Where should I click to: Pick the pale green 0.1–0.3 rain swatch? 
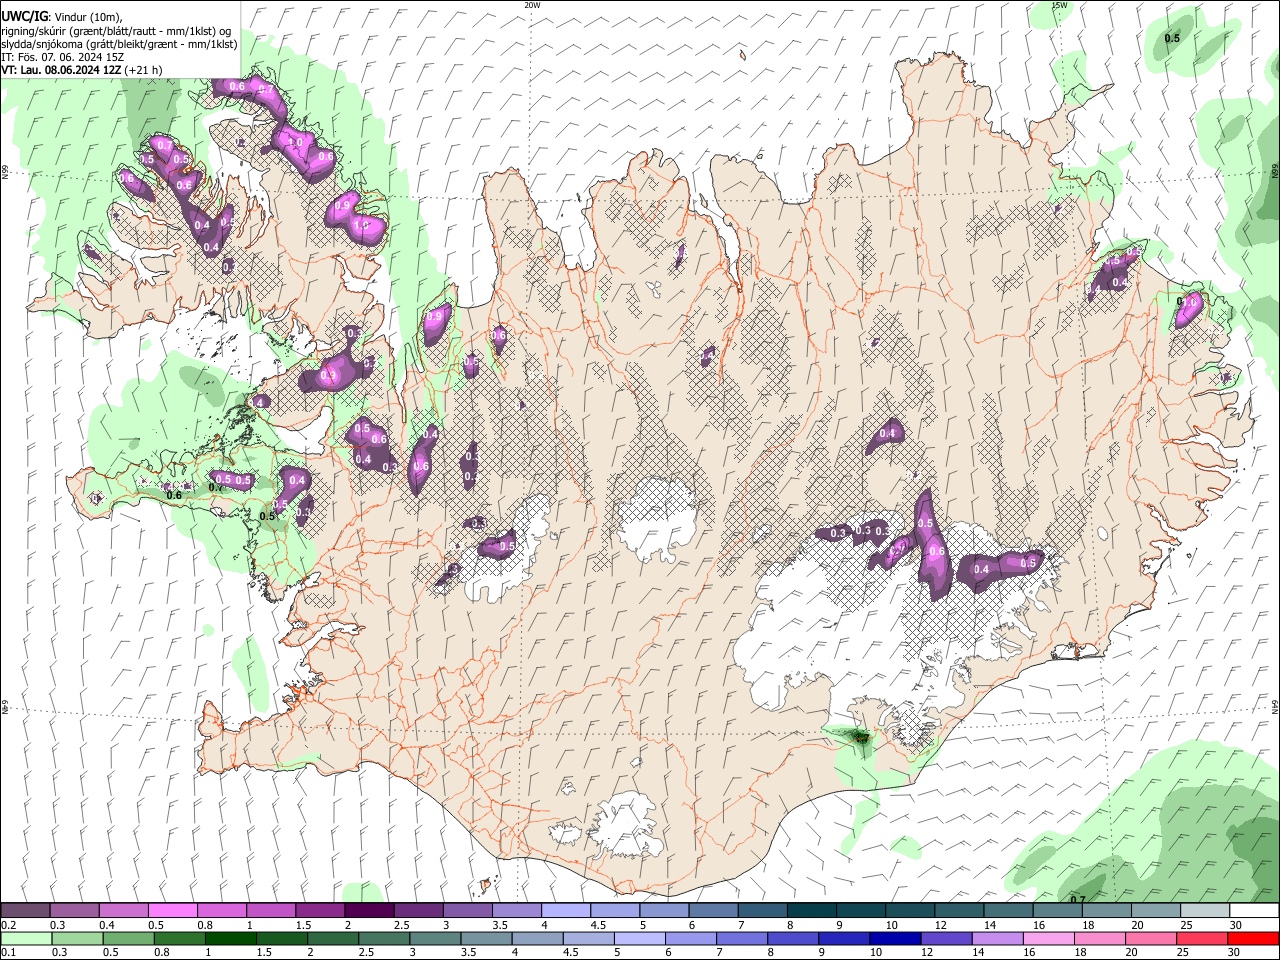pyautogui.click(x=26, y=938)
